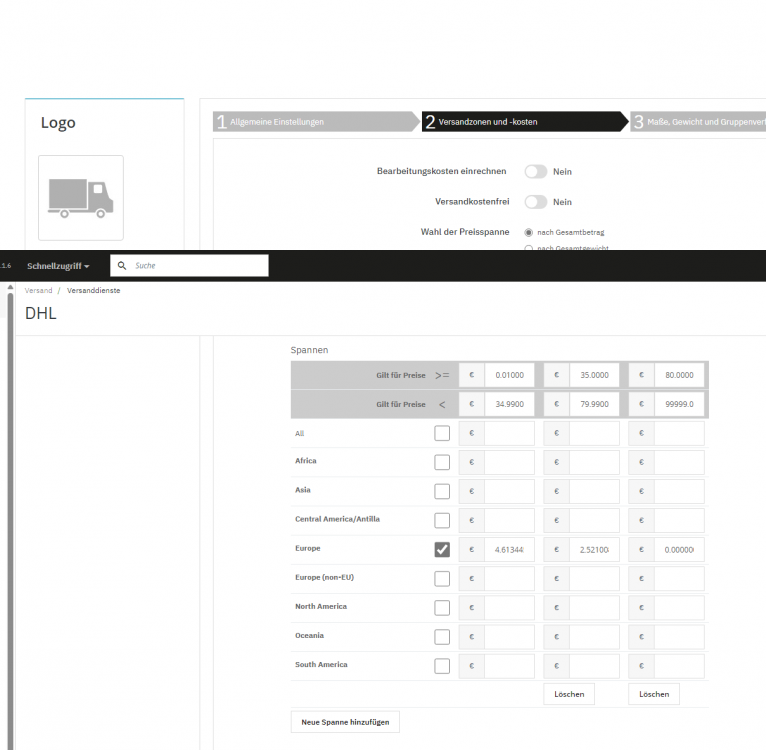
Task: Select step 2 Versandzonen und -kosten tab
Action: [525, 122]
